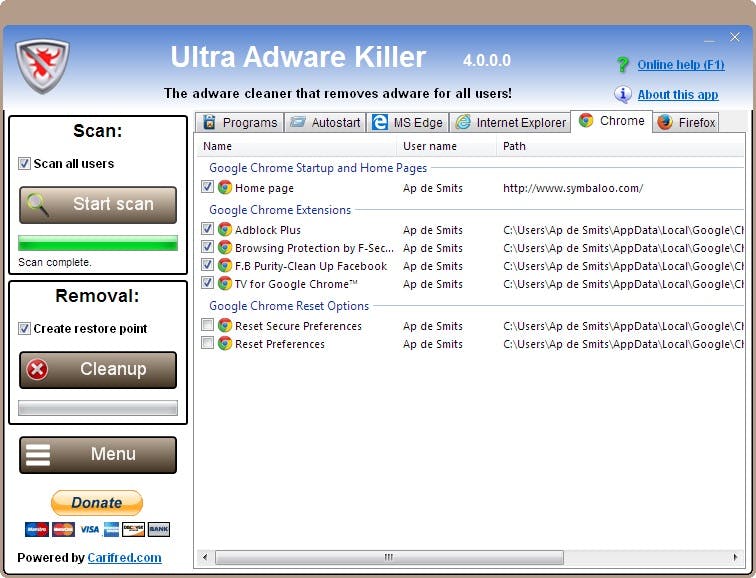The image size is (756, 578).
Task: Switch to the Autostart tab
Action: click(325, 122)
